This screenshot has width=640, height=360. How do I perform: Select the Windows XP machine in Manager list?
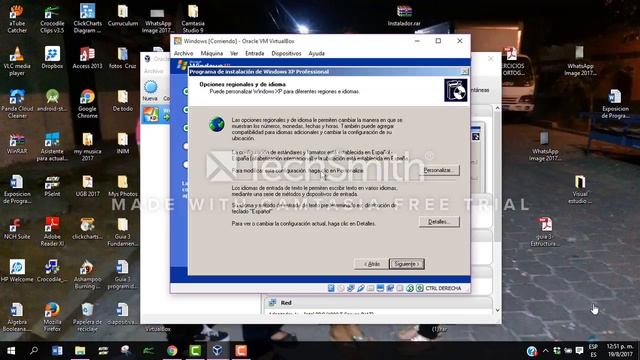point(156,114)
